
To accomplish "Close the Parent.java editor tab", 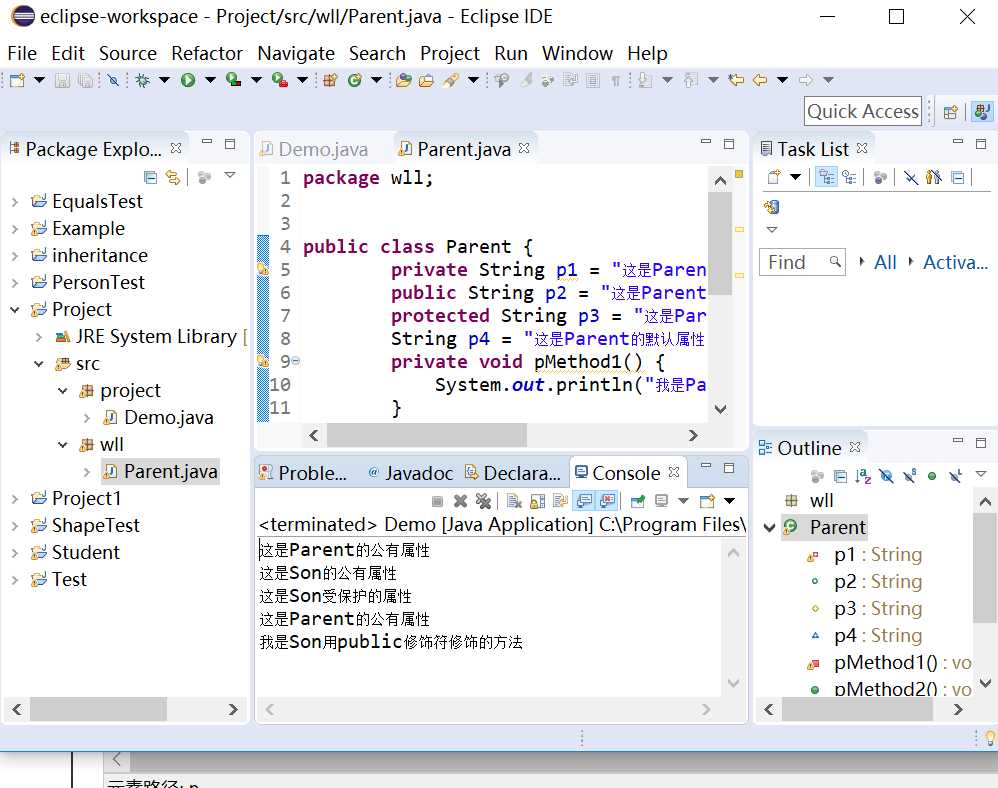I will [x=524, y=148].
